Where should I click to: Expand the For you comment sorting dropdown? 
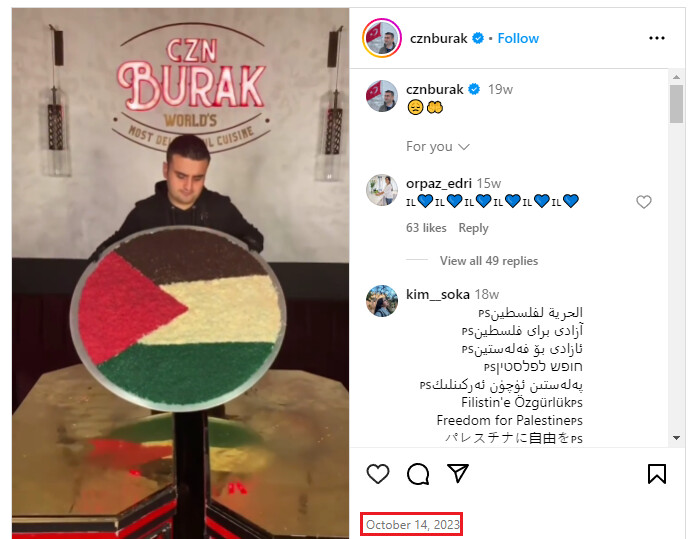point(438,147)
